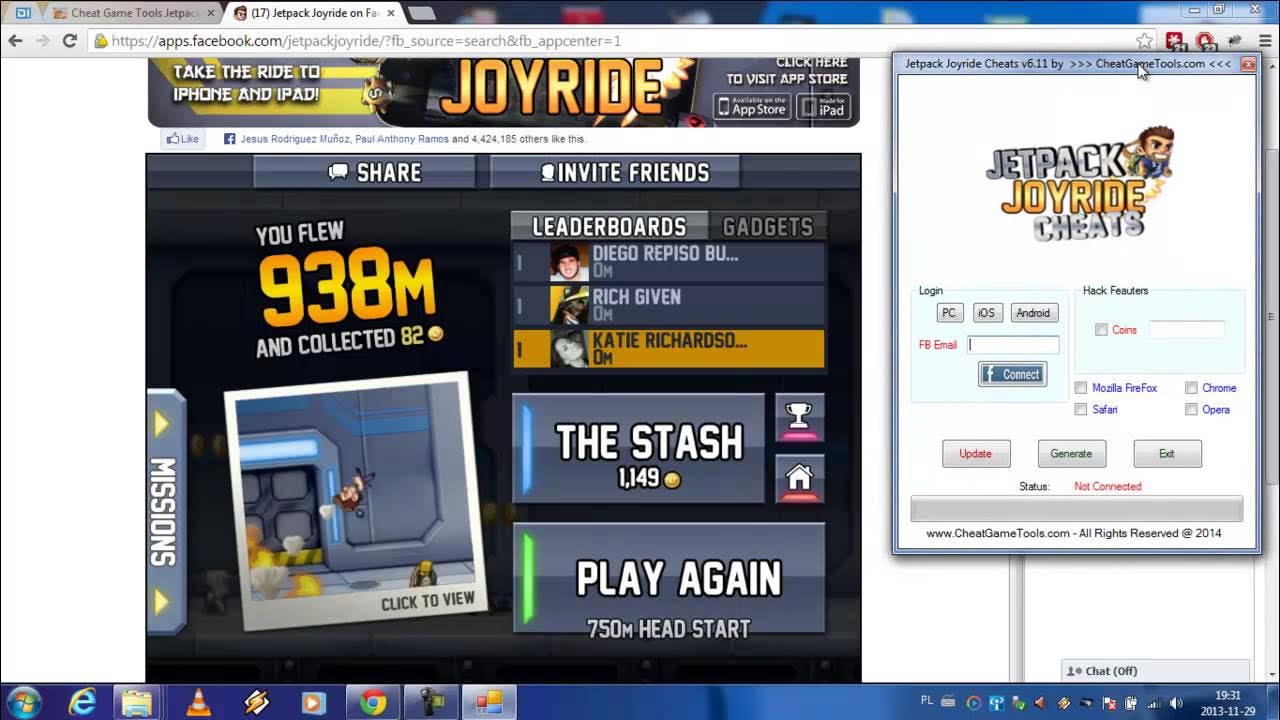Open Facebook Chat (Off) bar
Viewport: 1280px width, 720px height.
(x=1156, y=671)
